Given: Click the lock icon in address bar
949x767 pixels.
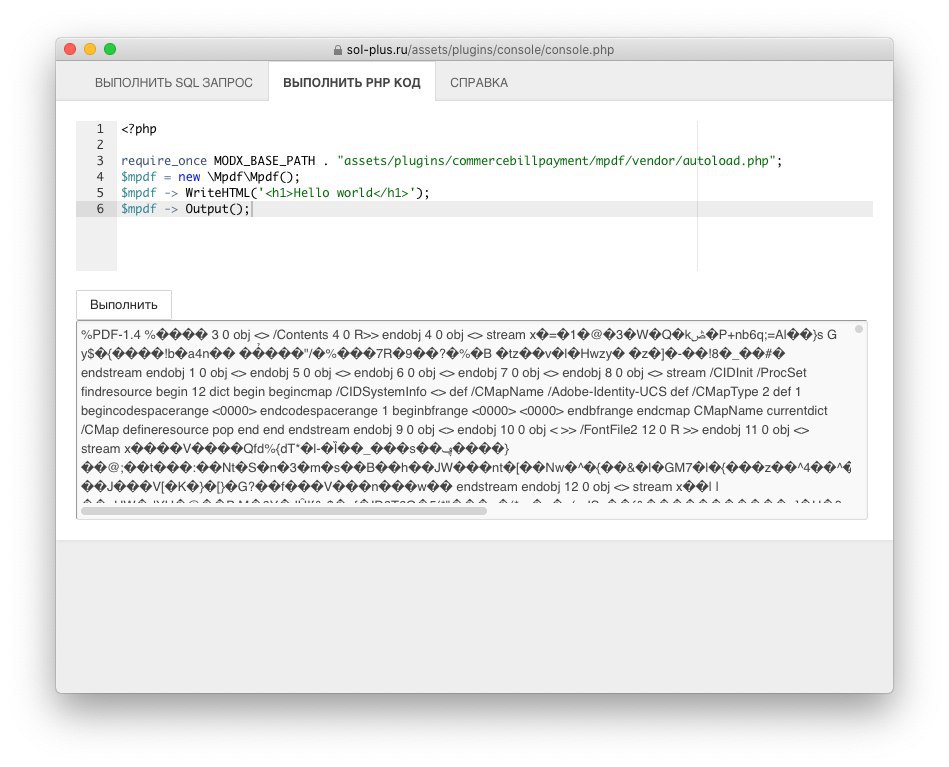Looking at the screenshot, I should 338,50.
